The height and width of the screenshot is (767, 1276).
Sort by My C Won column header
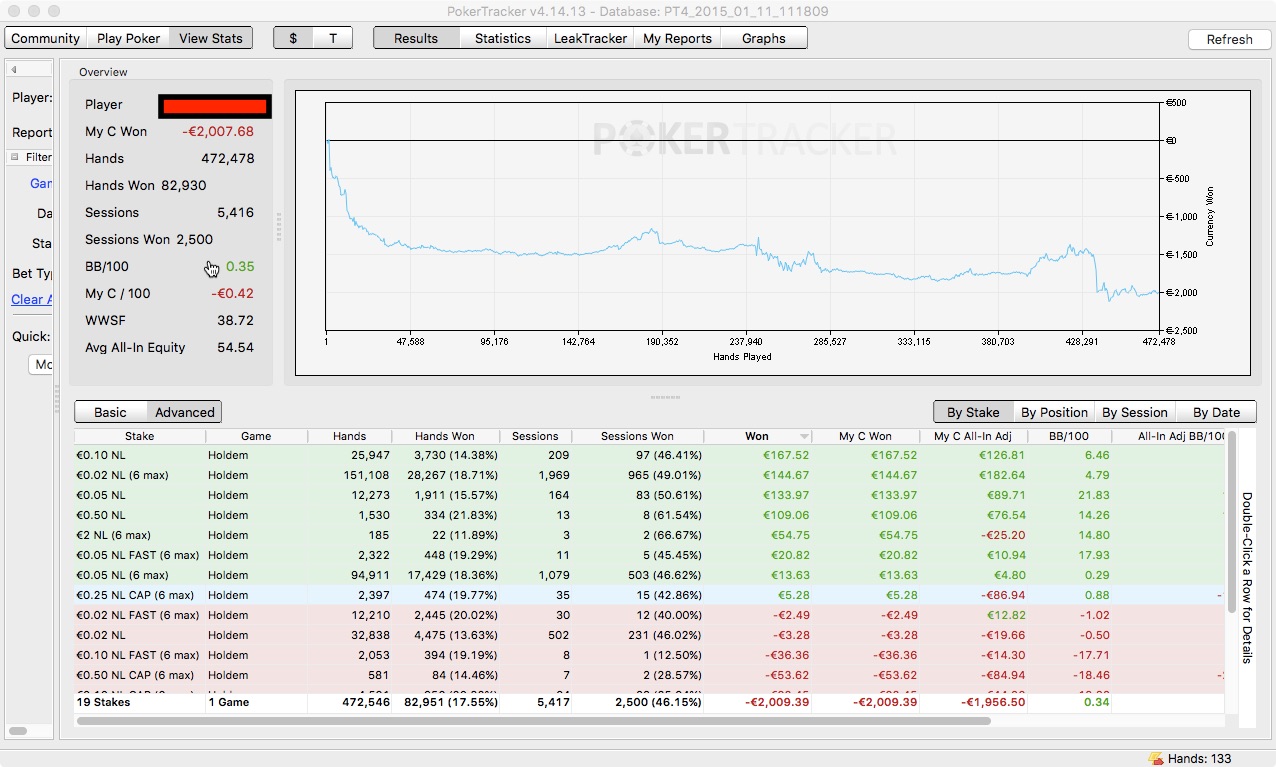tap(866, 436)
